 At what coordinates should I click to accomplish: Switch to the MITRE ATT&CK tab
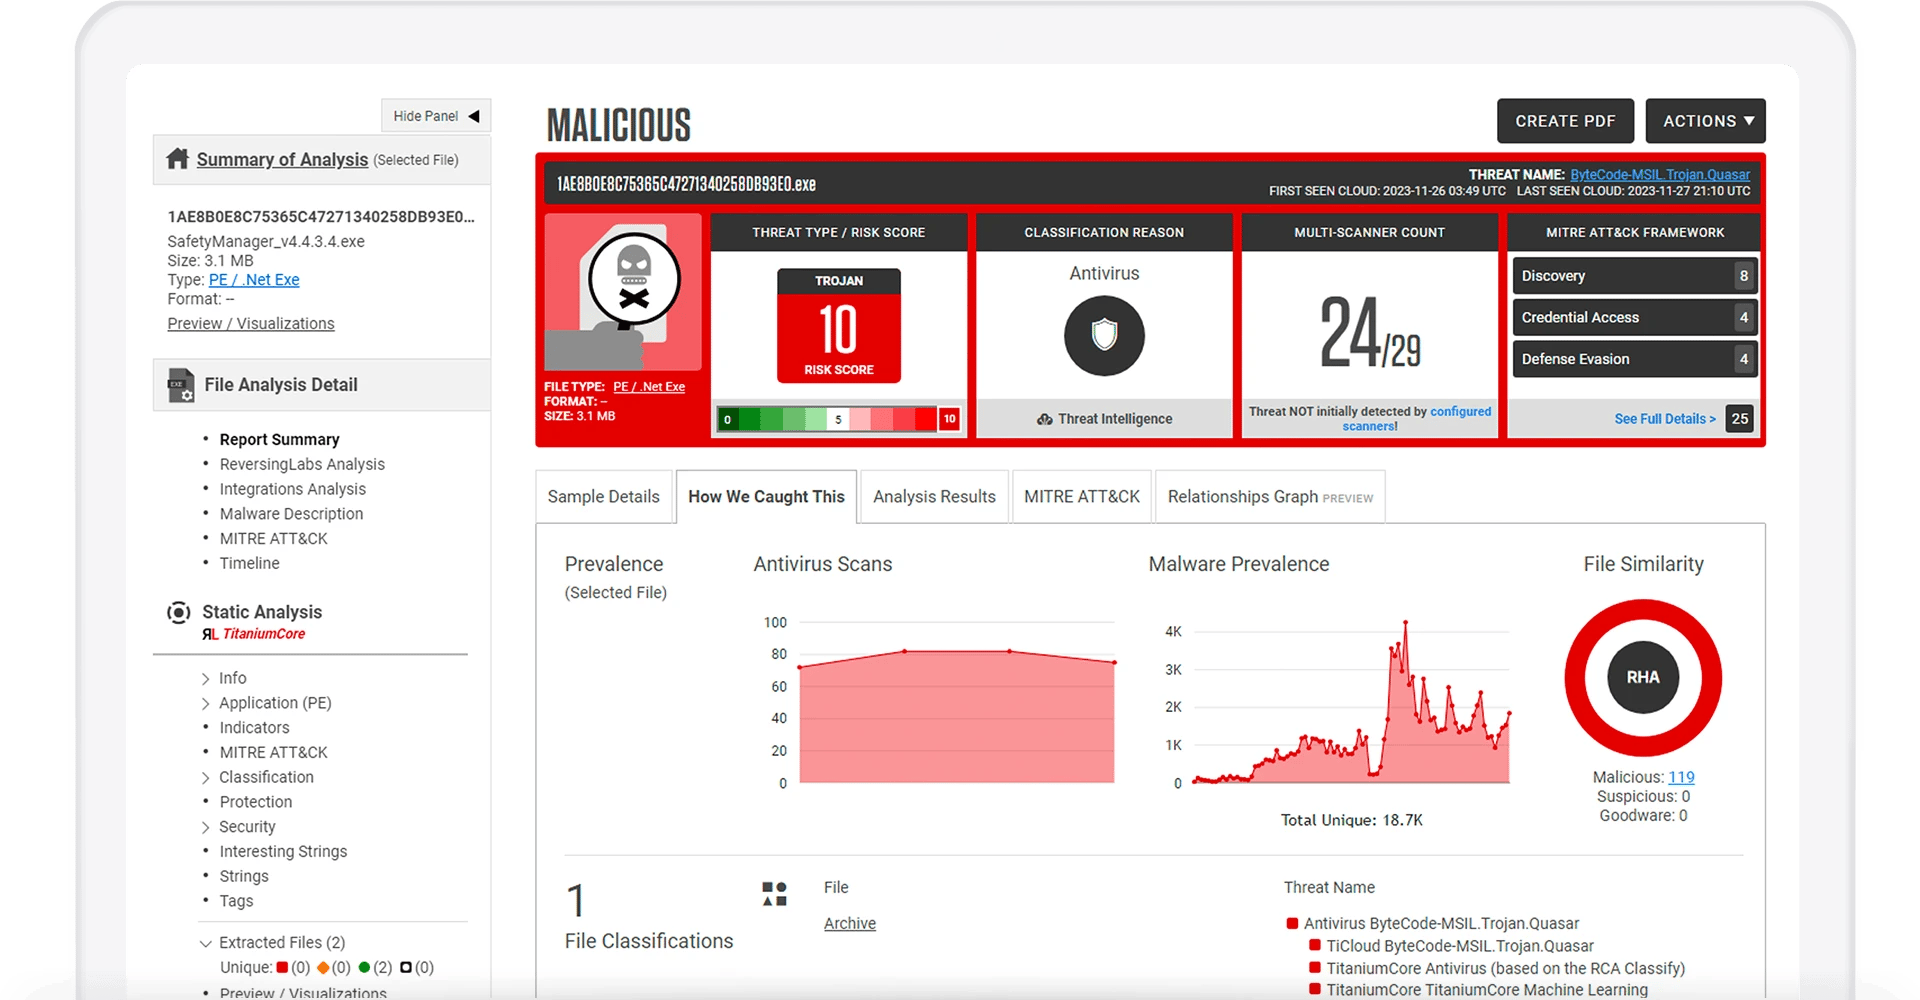[x=1082, y=497]
